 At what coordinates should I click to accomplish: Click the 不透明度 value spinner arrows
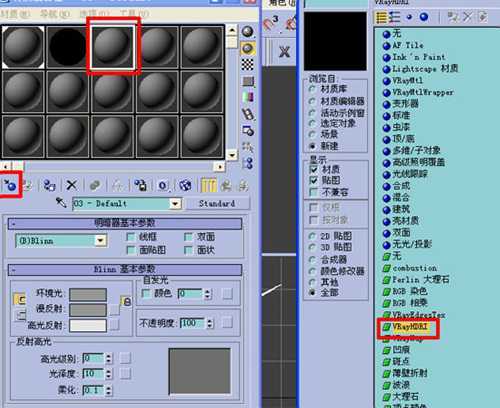click(210, 323)
